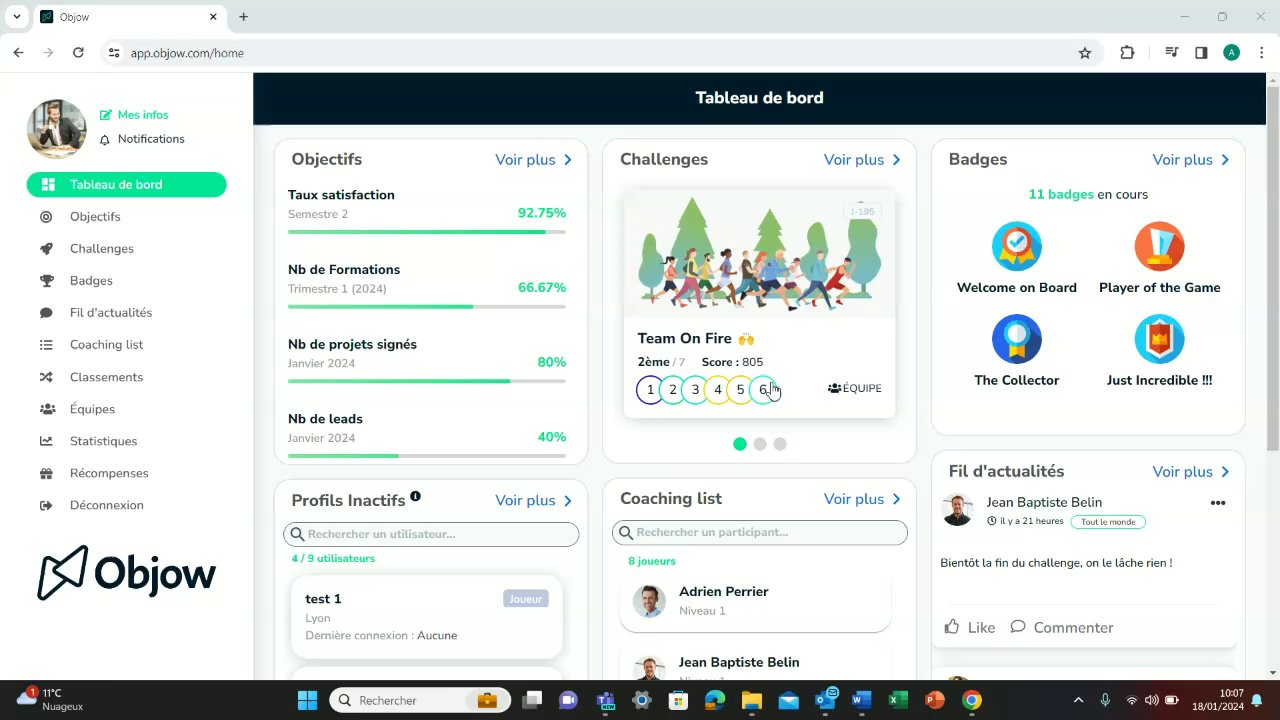Open Adrien Perrier coaching entry

pyautogui.click(x=755, y=601)
